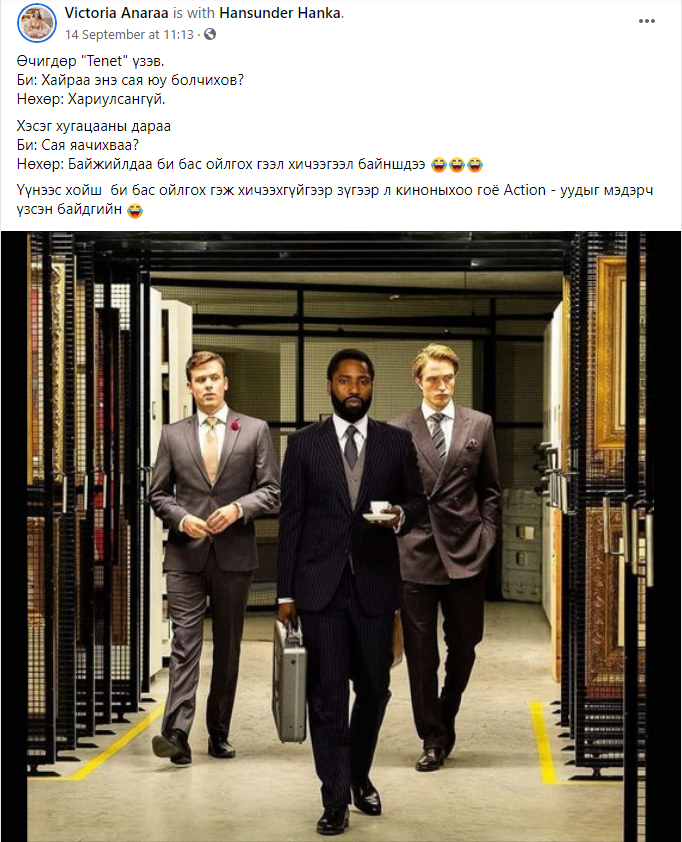
Task: Click the line "Нөхөр: Хариулсангүй."
Action: (x=91, y=99)
